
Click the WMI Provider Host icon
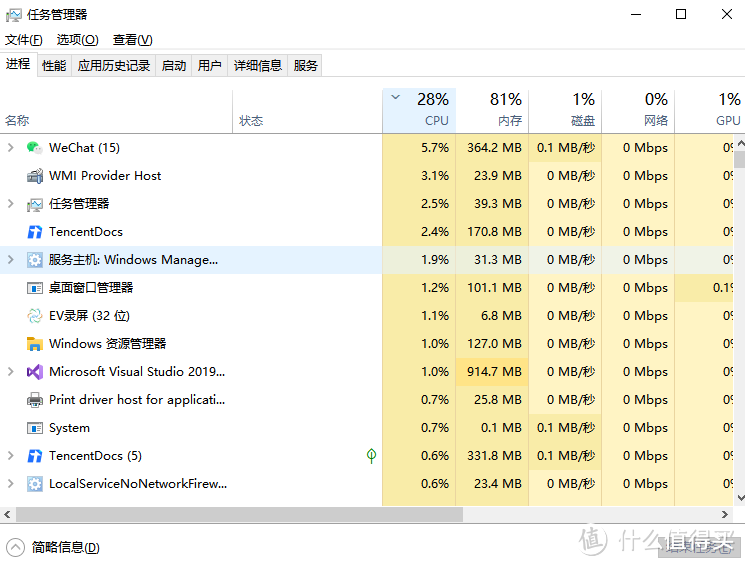(x=35, y=176)
